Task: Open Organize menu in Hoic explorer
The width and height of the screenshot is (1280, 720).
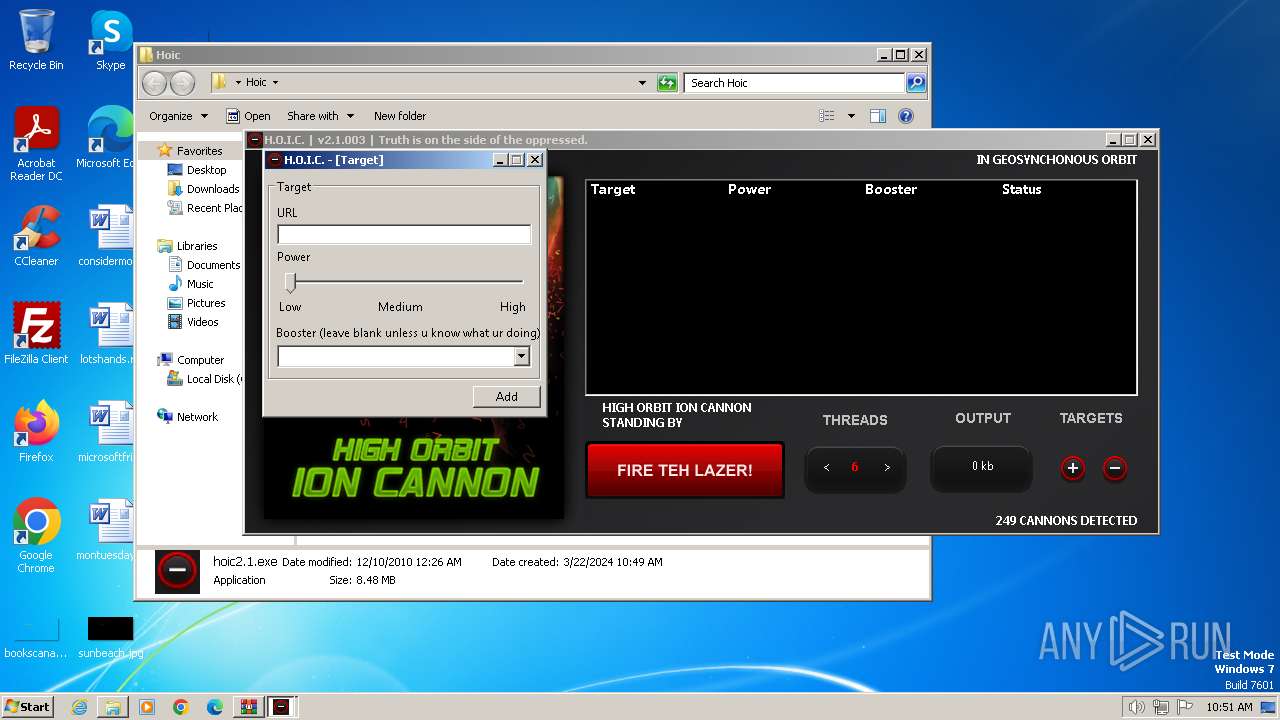Action: (178, 116)
